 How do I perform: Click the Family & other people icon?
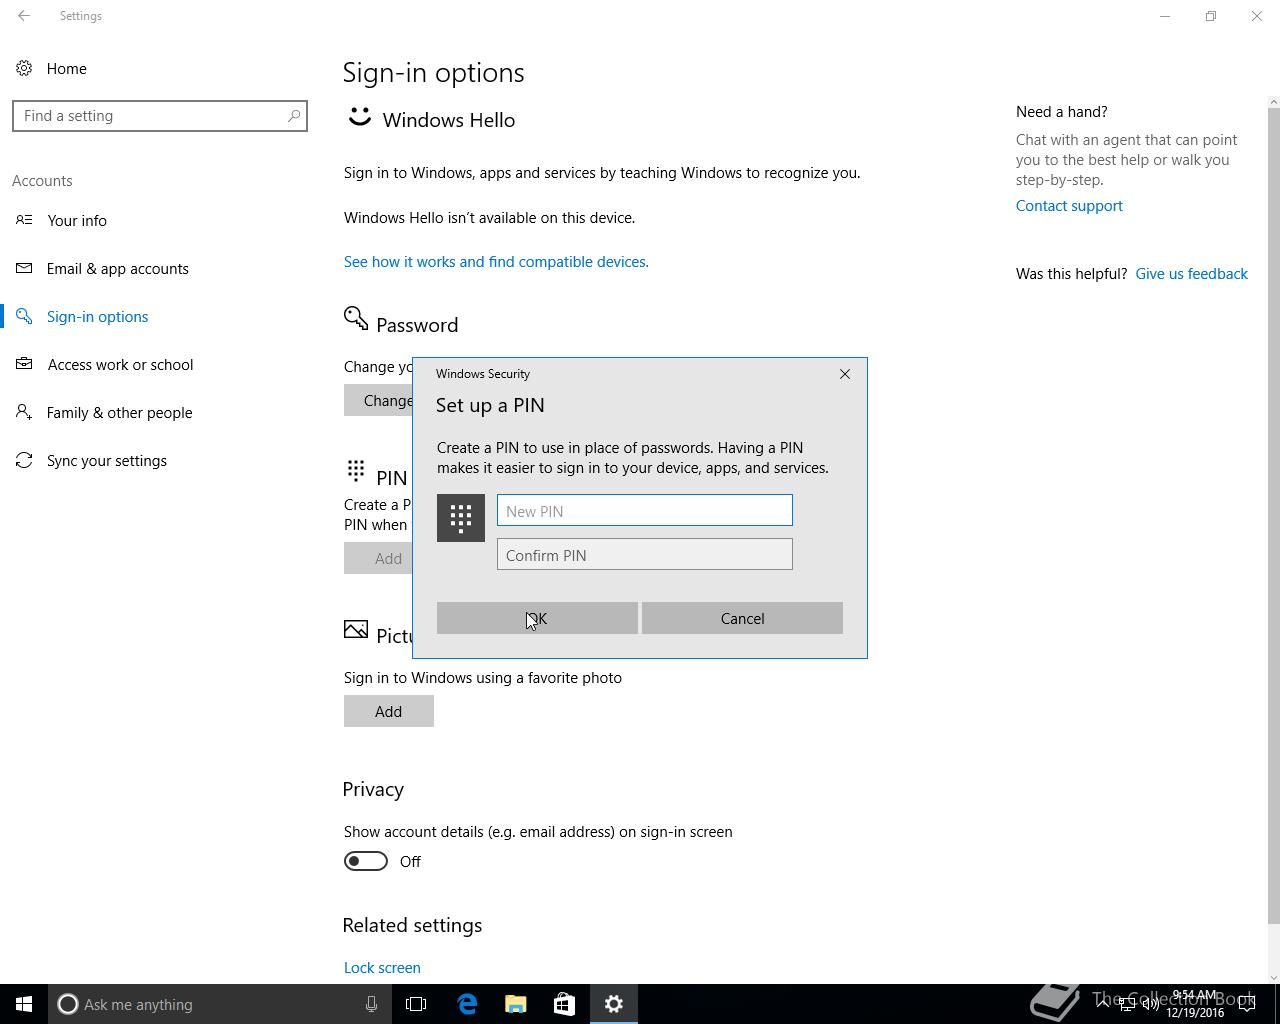[24, 412]
